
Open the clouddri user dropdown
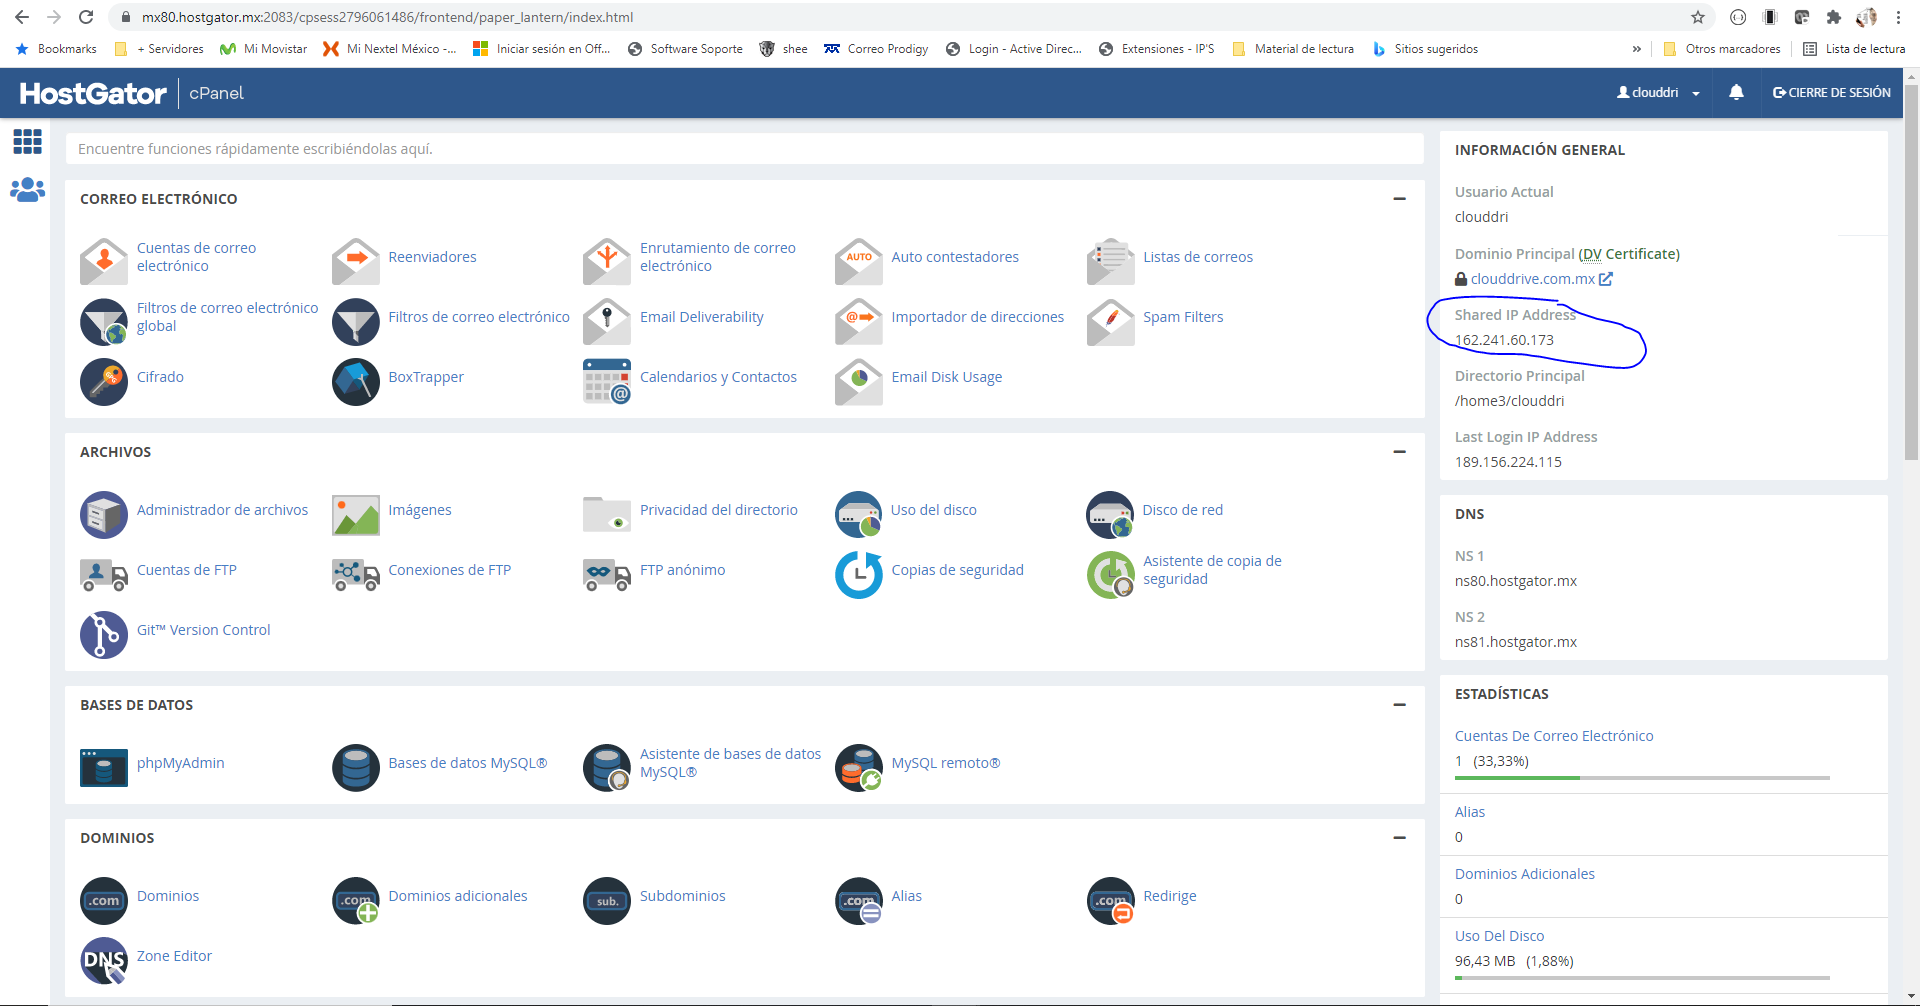point(1658,92)
